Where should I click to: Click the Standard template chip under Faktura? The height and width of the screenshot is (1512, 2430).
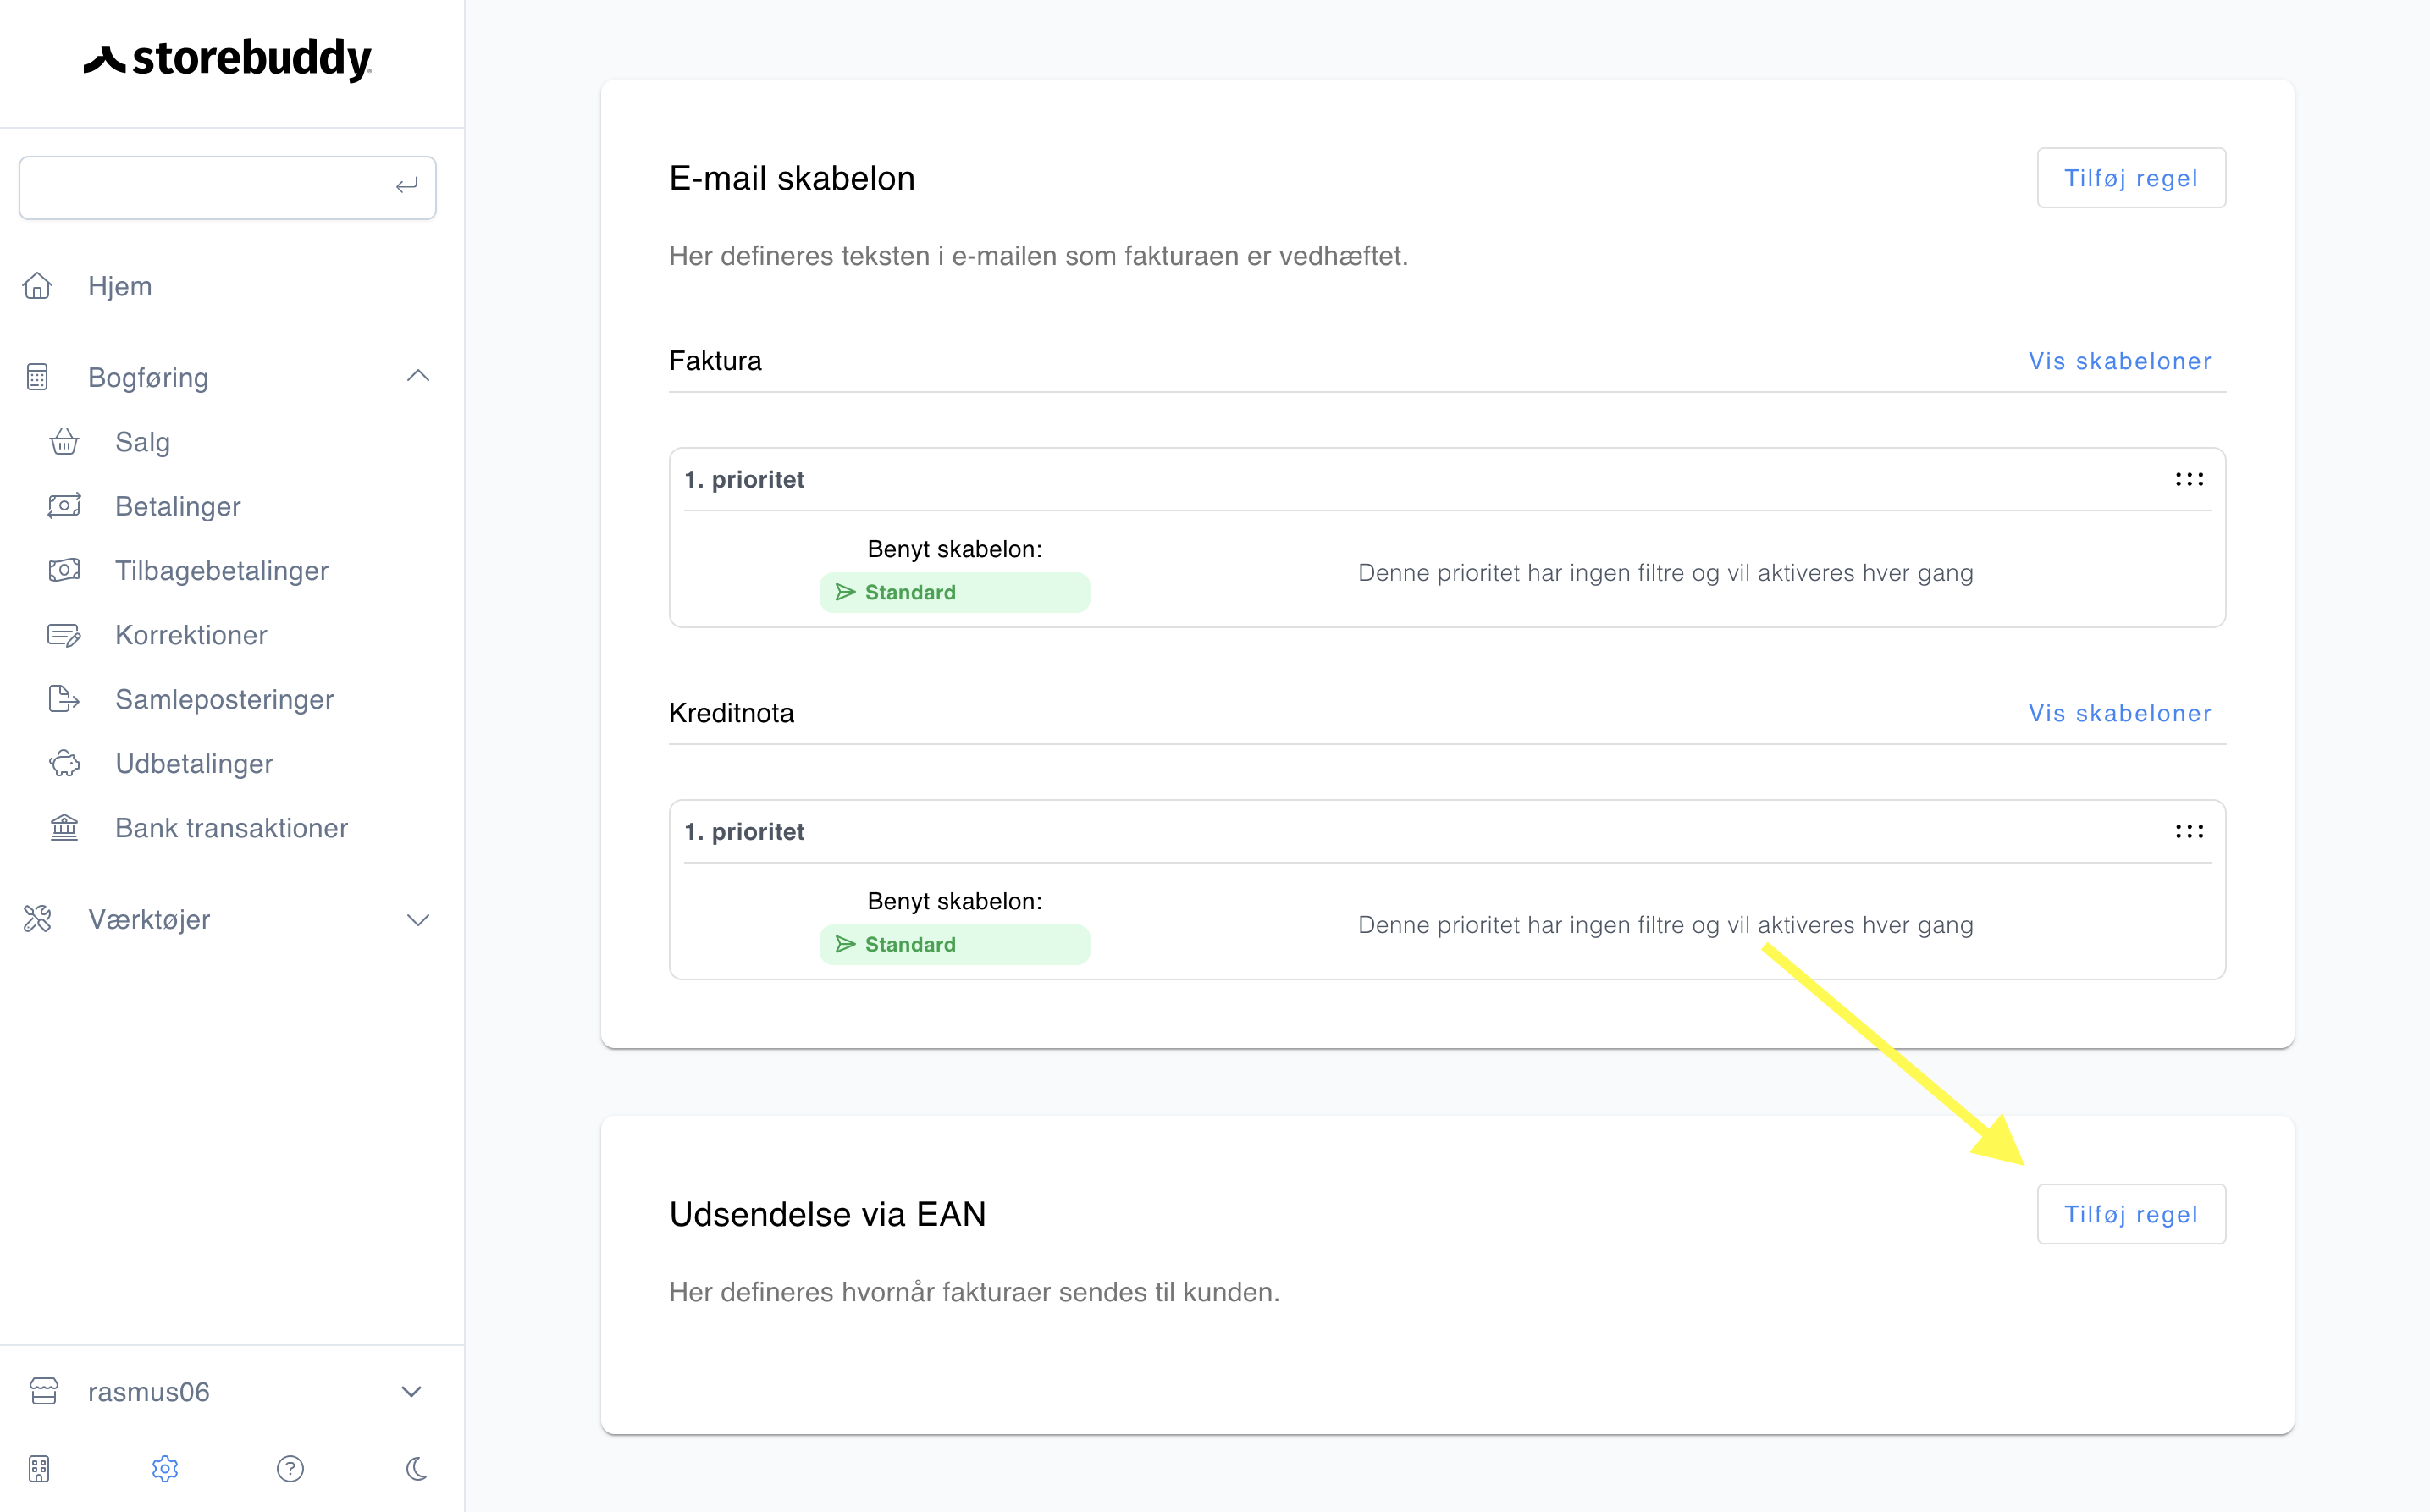click(x=954, y=592)
